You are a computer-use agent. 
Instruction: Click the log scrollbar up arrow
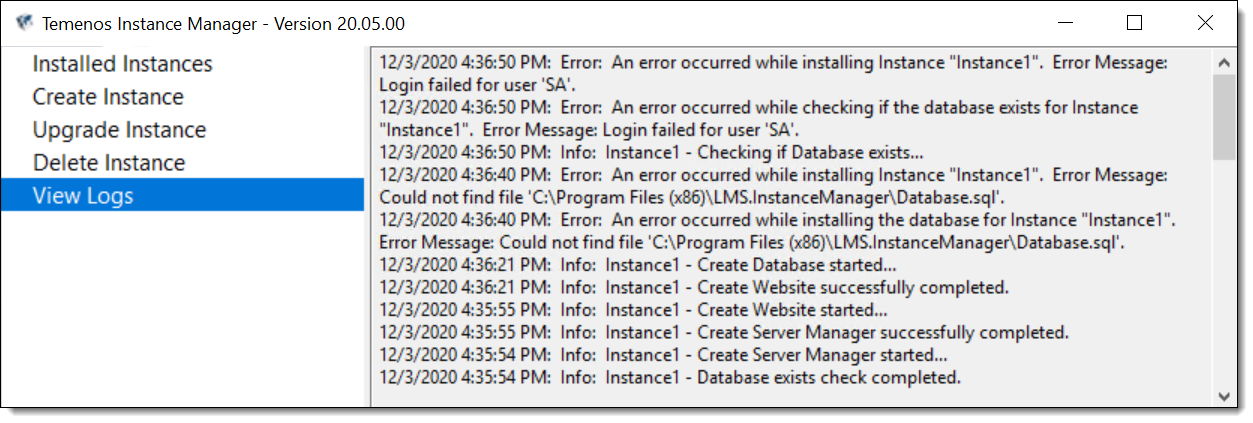[x=1224, y=63]
